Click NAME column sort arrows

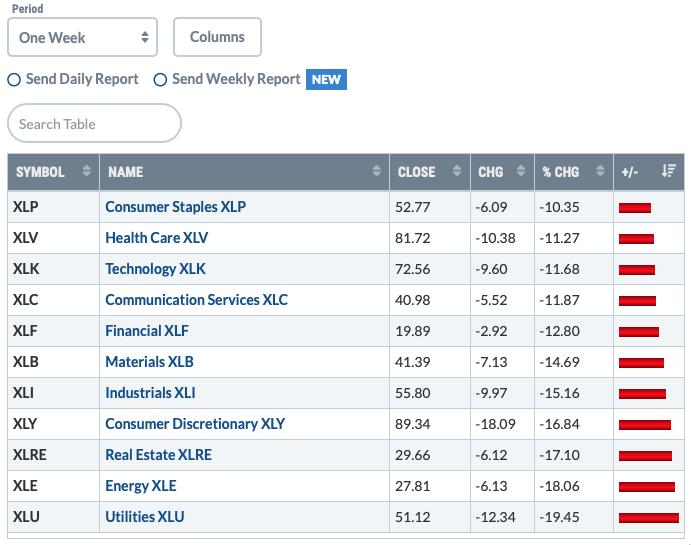376,171
